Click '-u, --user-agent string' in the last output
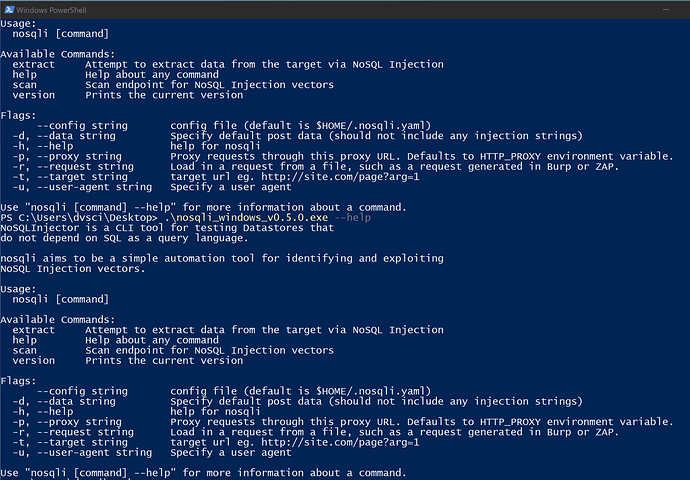Viewport: 690px width, 480px height. 82,452
